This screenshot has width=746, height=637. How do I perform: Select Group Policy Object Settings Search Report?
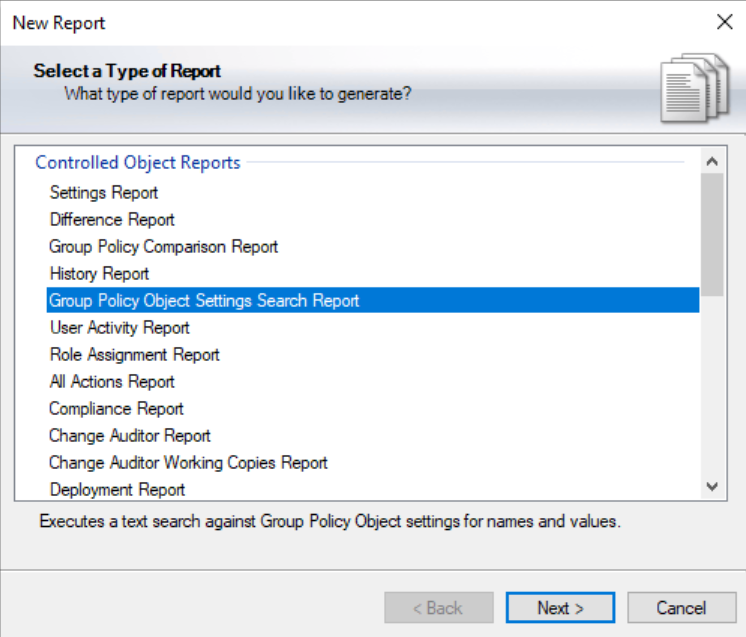tap(204, 301)
